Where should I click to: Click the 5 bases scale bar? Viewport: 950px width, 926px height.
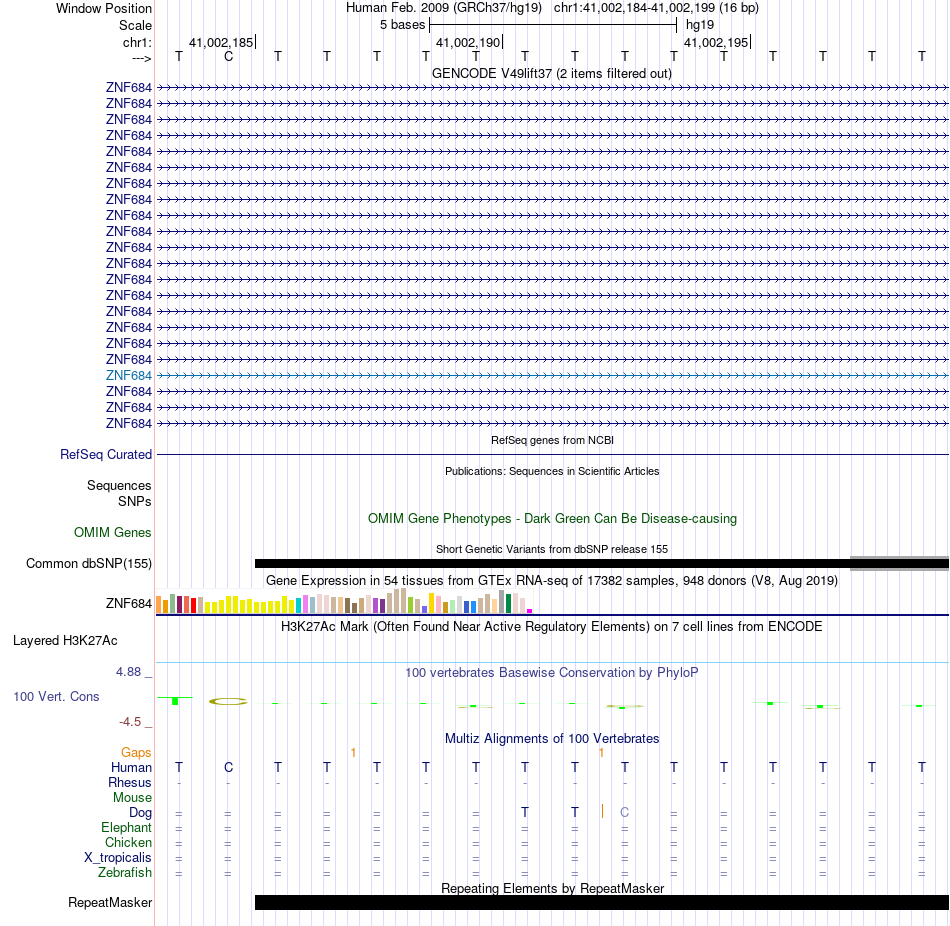point(553,25)
